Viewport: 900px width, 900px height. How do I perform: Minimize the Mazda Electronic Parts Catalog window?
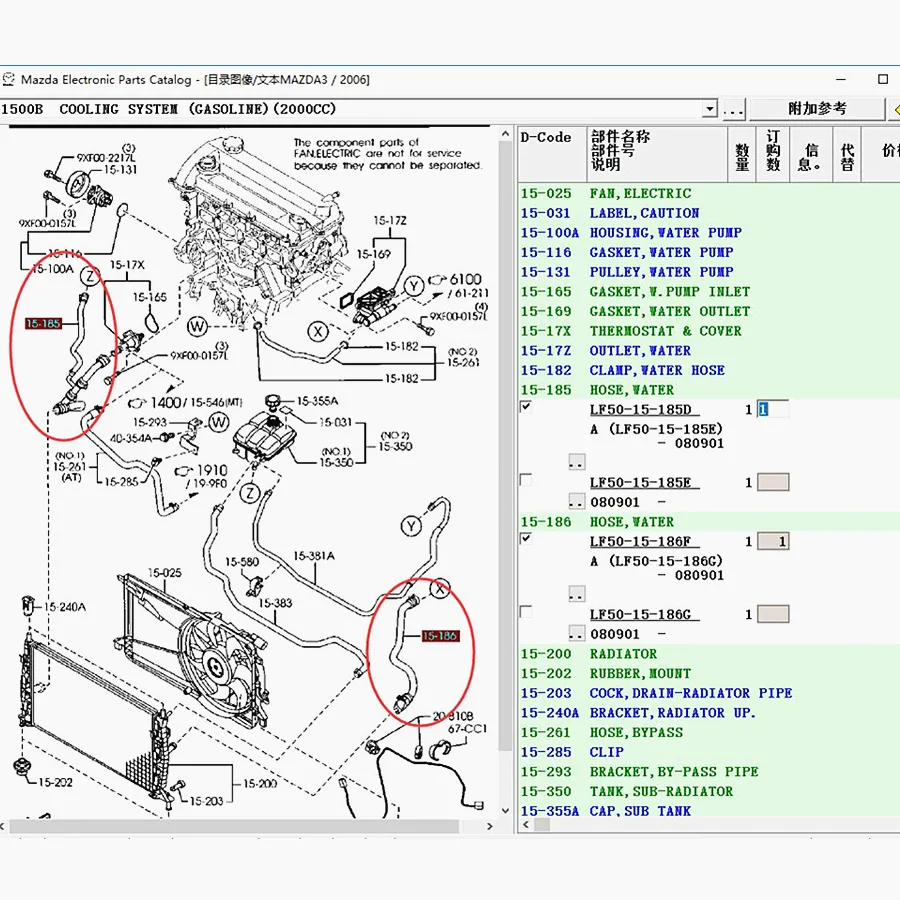(841, 79)
